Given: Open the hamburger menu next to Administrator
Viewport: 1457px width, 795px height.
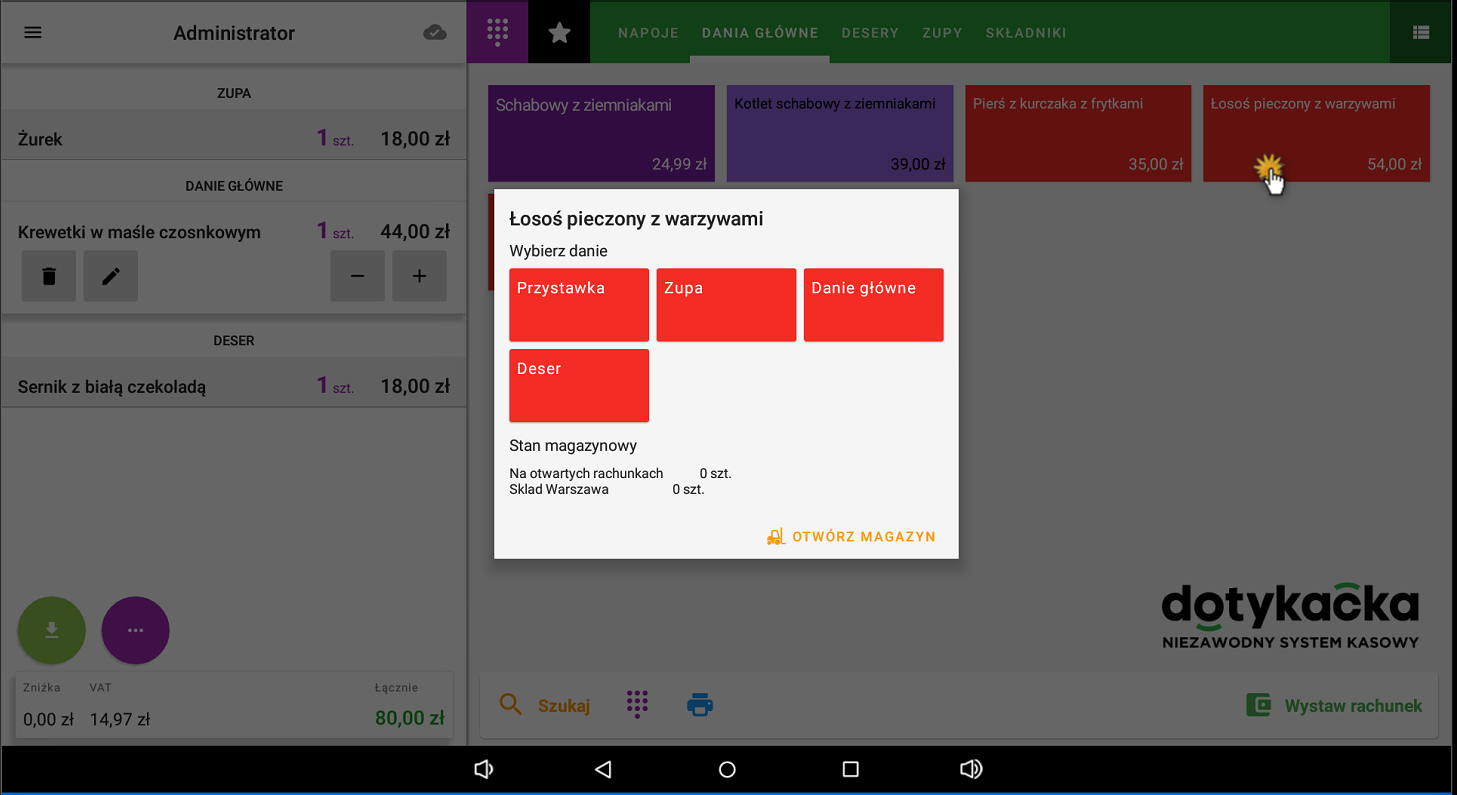Looking at the screenshot, I should coord(33,32).
